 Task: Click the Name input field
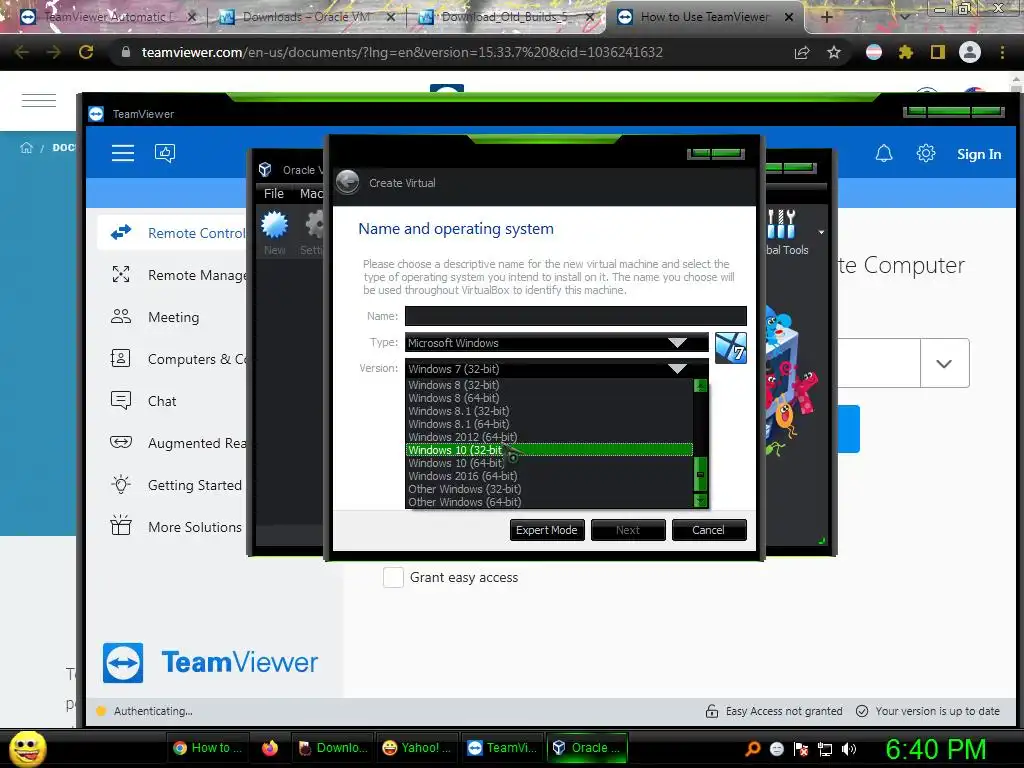575,316
